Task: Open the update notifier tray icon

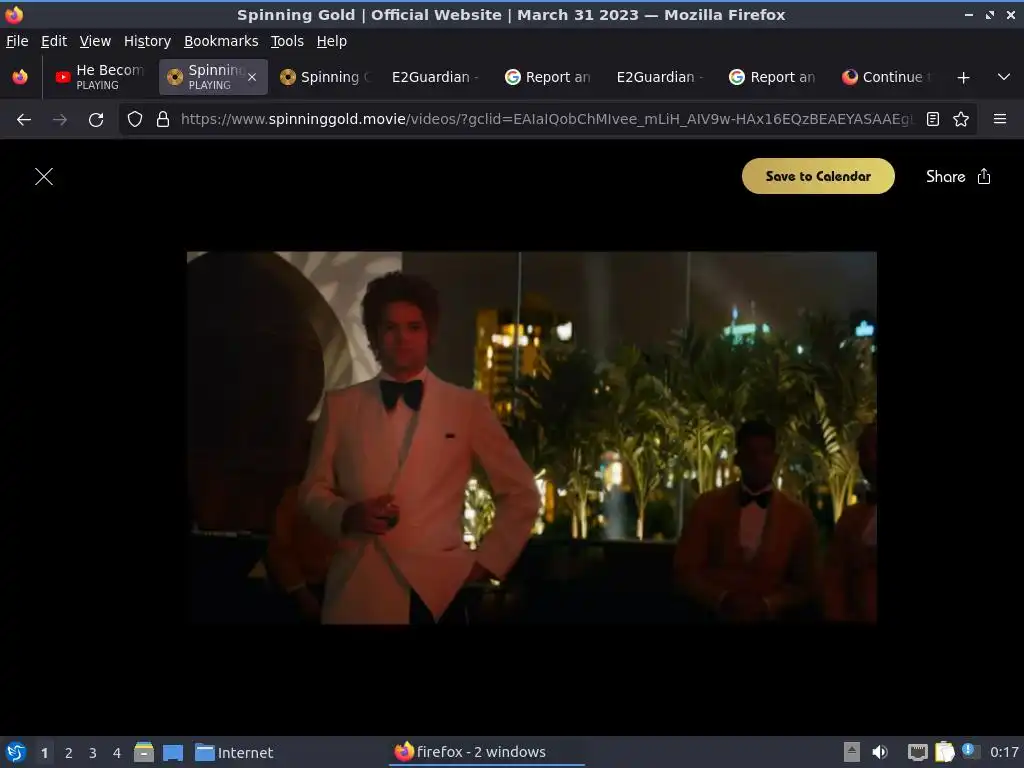Action: (x=970, y=751)
